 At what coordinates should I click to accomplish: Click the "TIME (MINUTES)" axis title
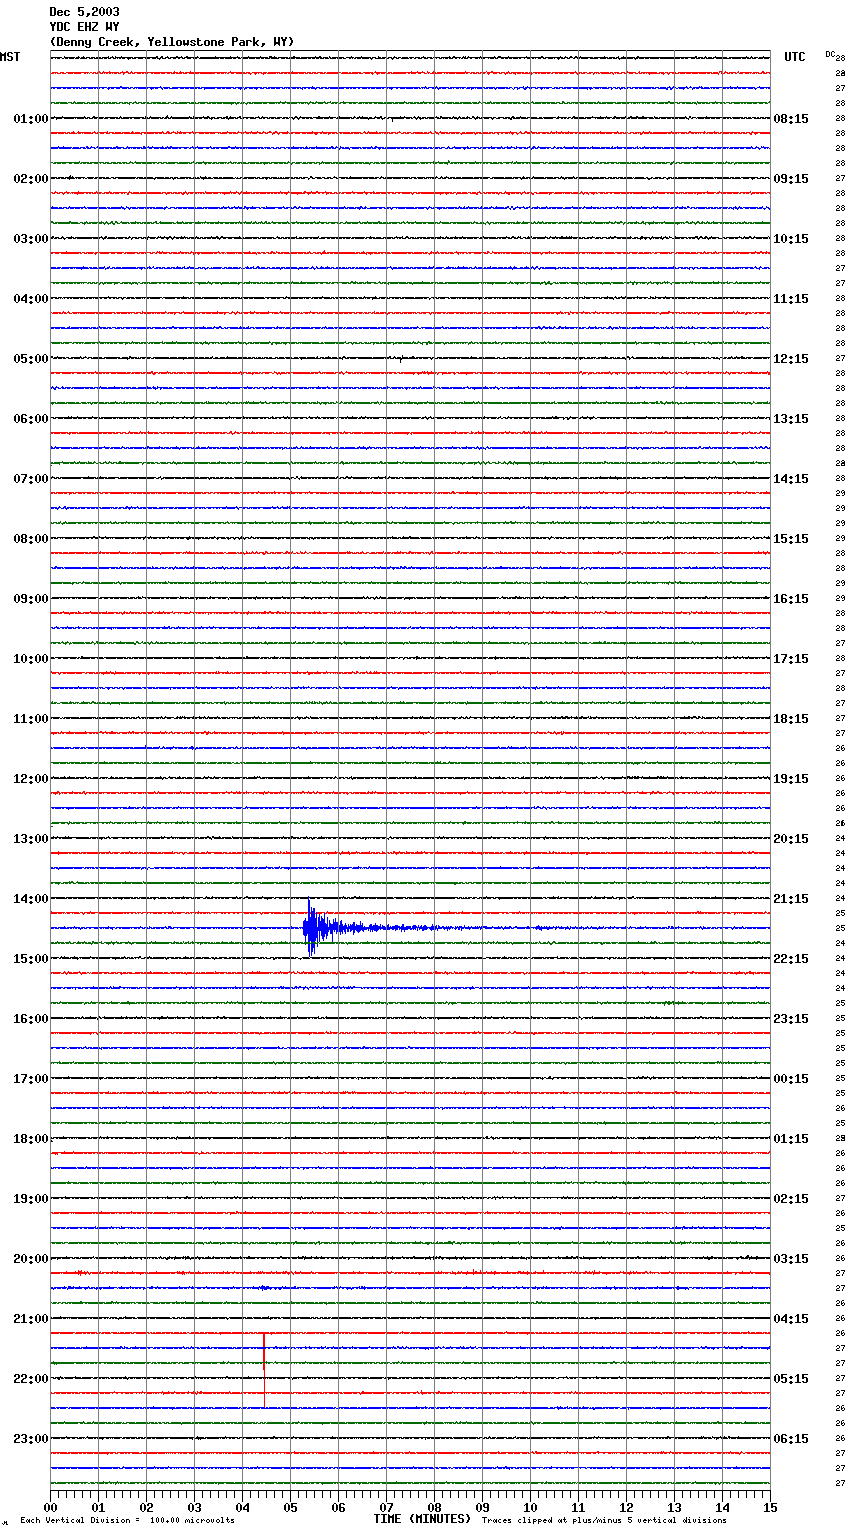(422, 1519)
